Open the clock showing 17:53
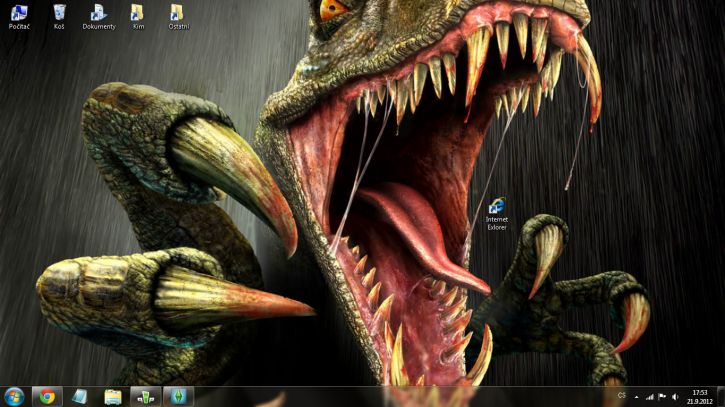The width and height of the screenshot is (725, 407). pos(700,397)
